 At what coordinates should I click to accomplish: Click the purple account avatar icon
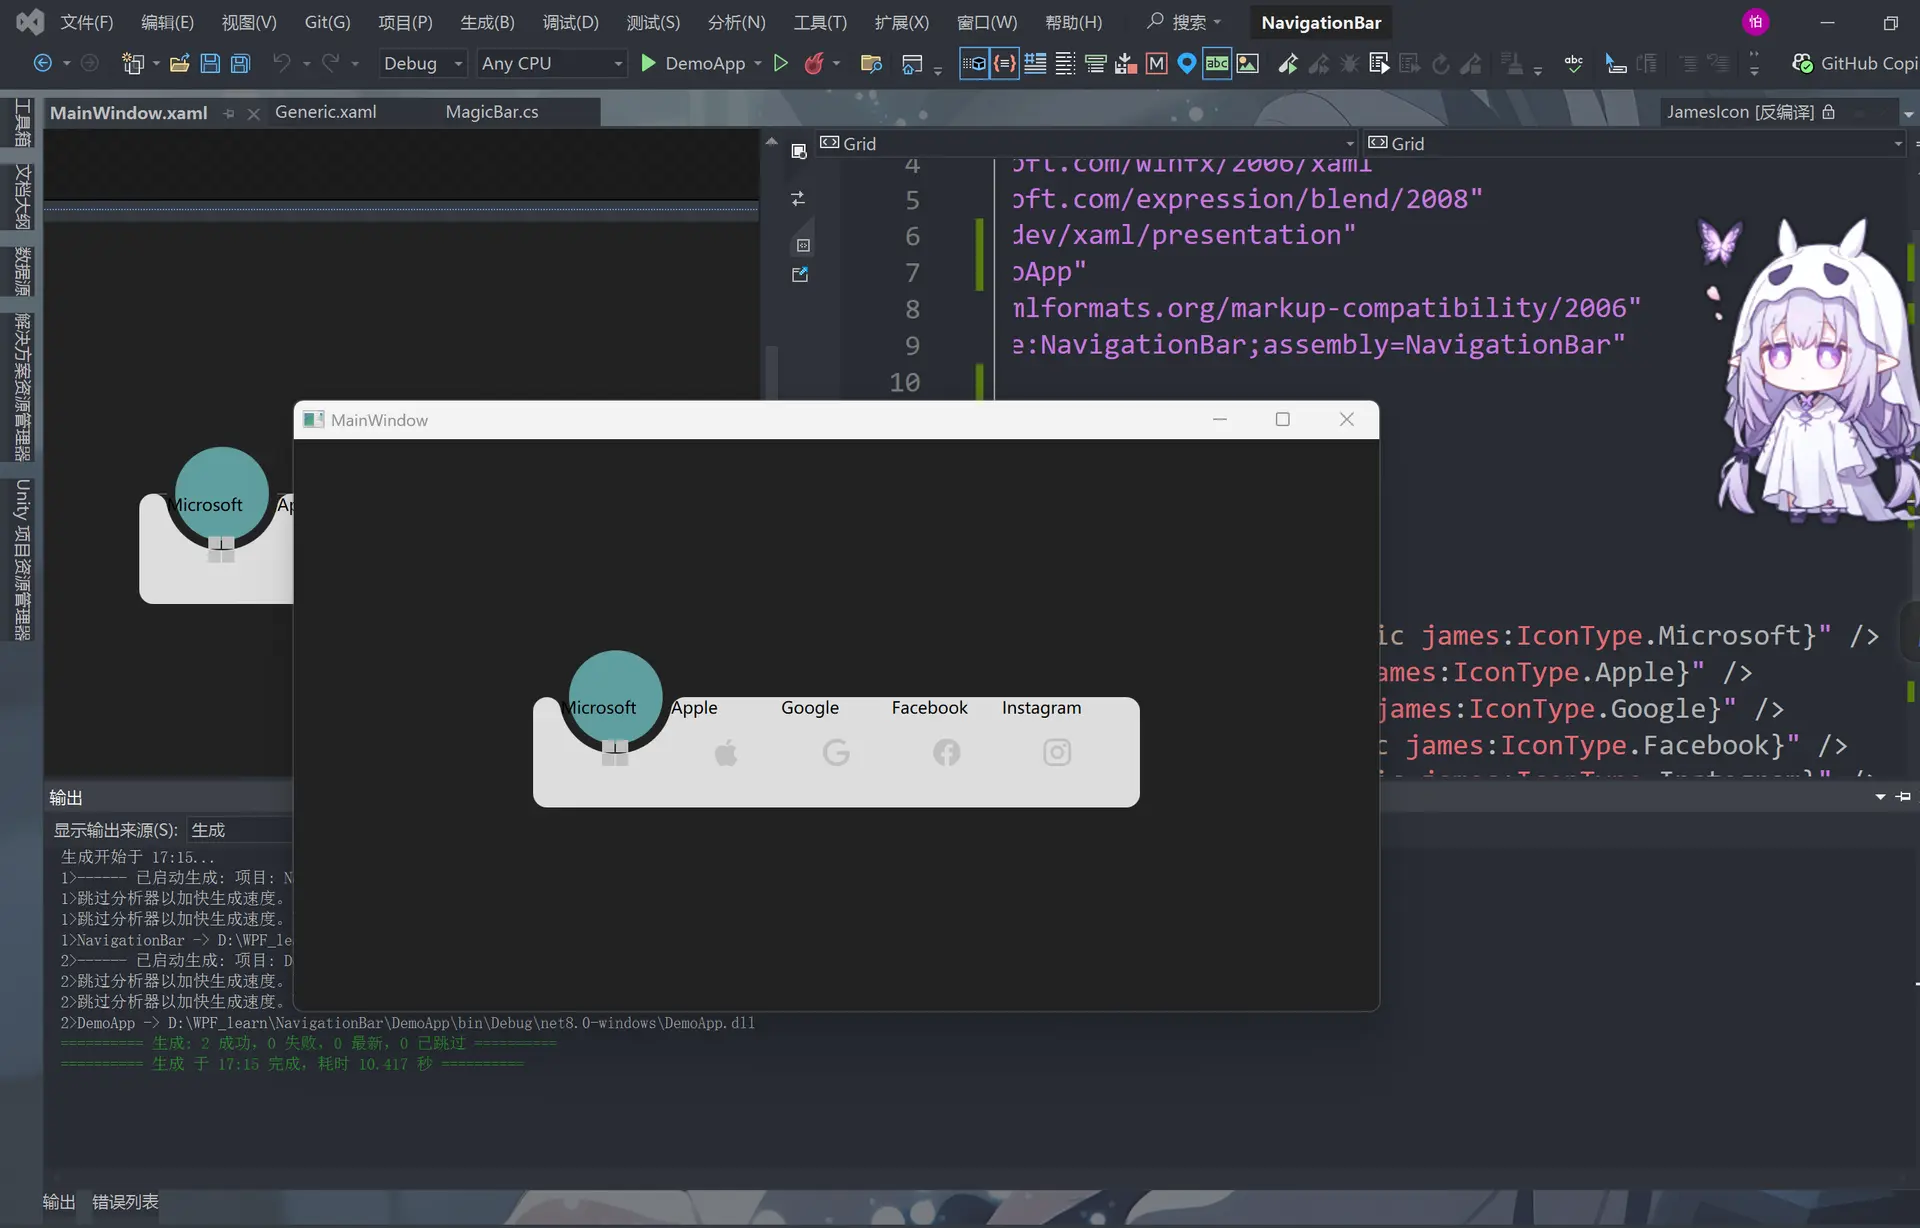point(1755,22)
